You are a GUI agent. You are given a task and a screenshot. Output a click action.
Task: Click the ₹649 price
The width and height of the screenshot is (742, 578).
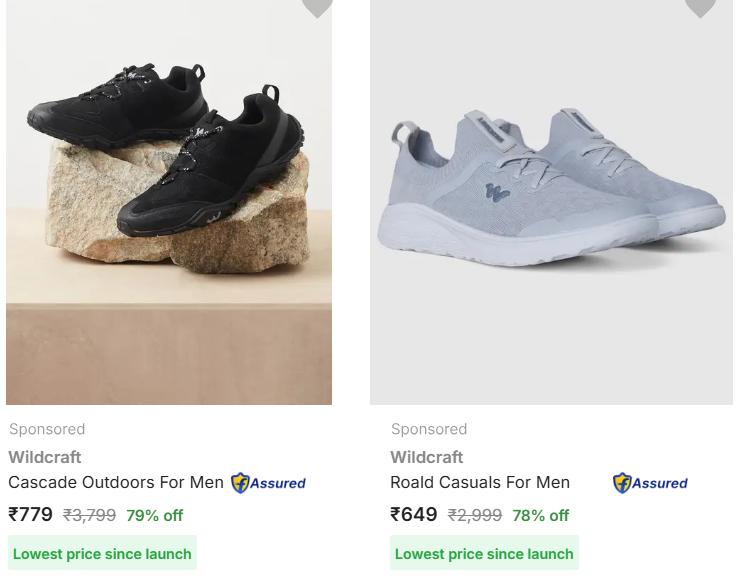coord(414,515)
